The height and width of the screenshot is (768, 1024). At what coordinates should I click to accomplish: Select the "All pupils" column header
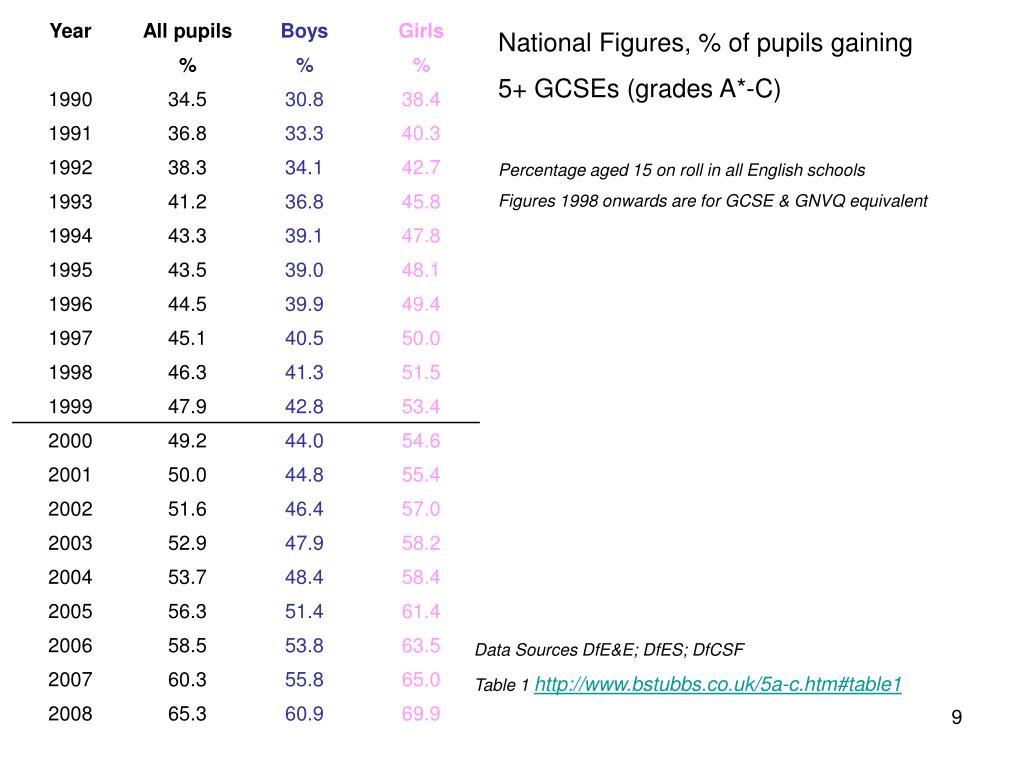187,31
